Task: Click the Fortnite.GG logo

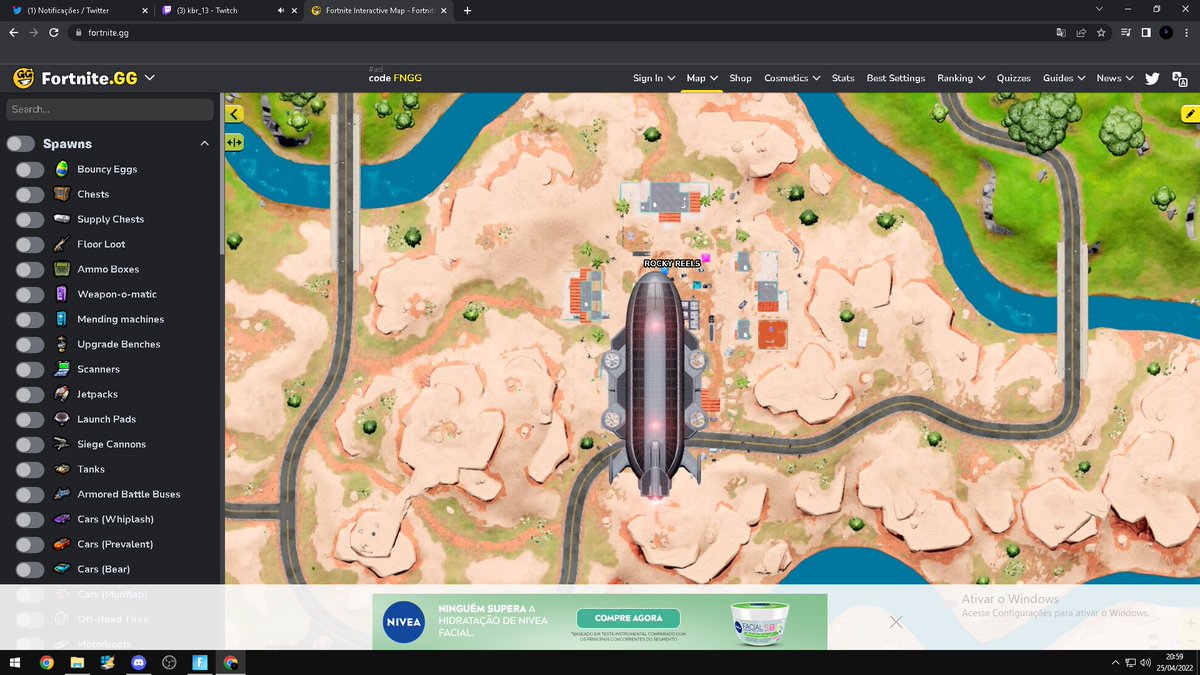Action: click(76, 78)
